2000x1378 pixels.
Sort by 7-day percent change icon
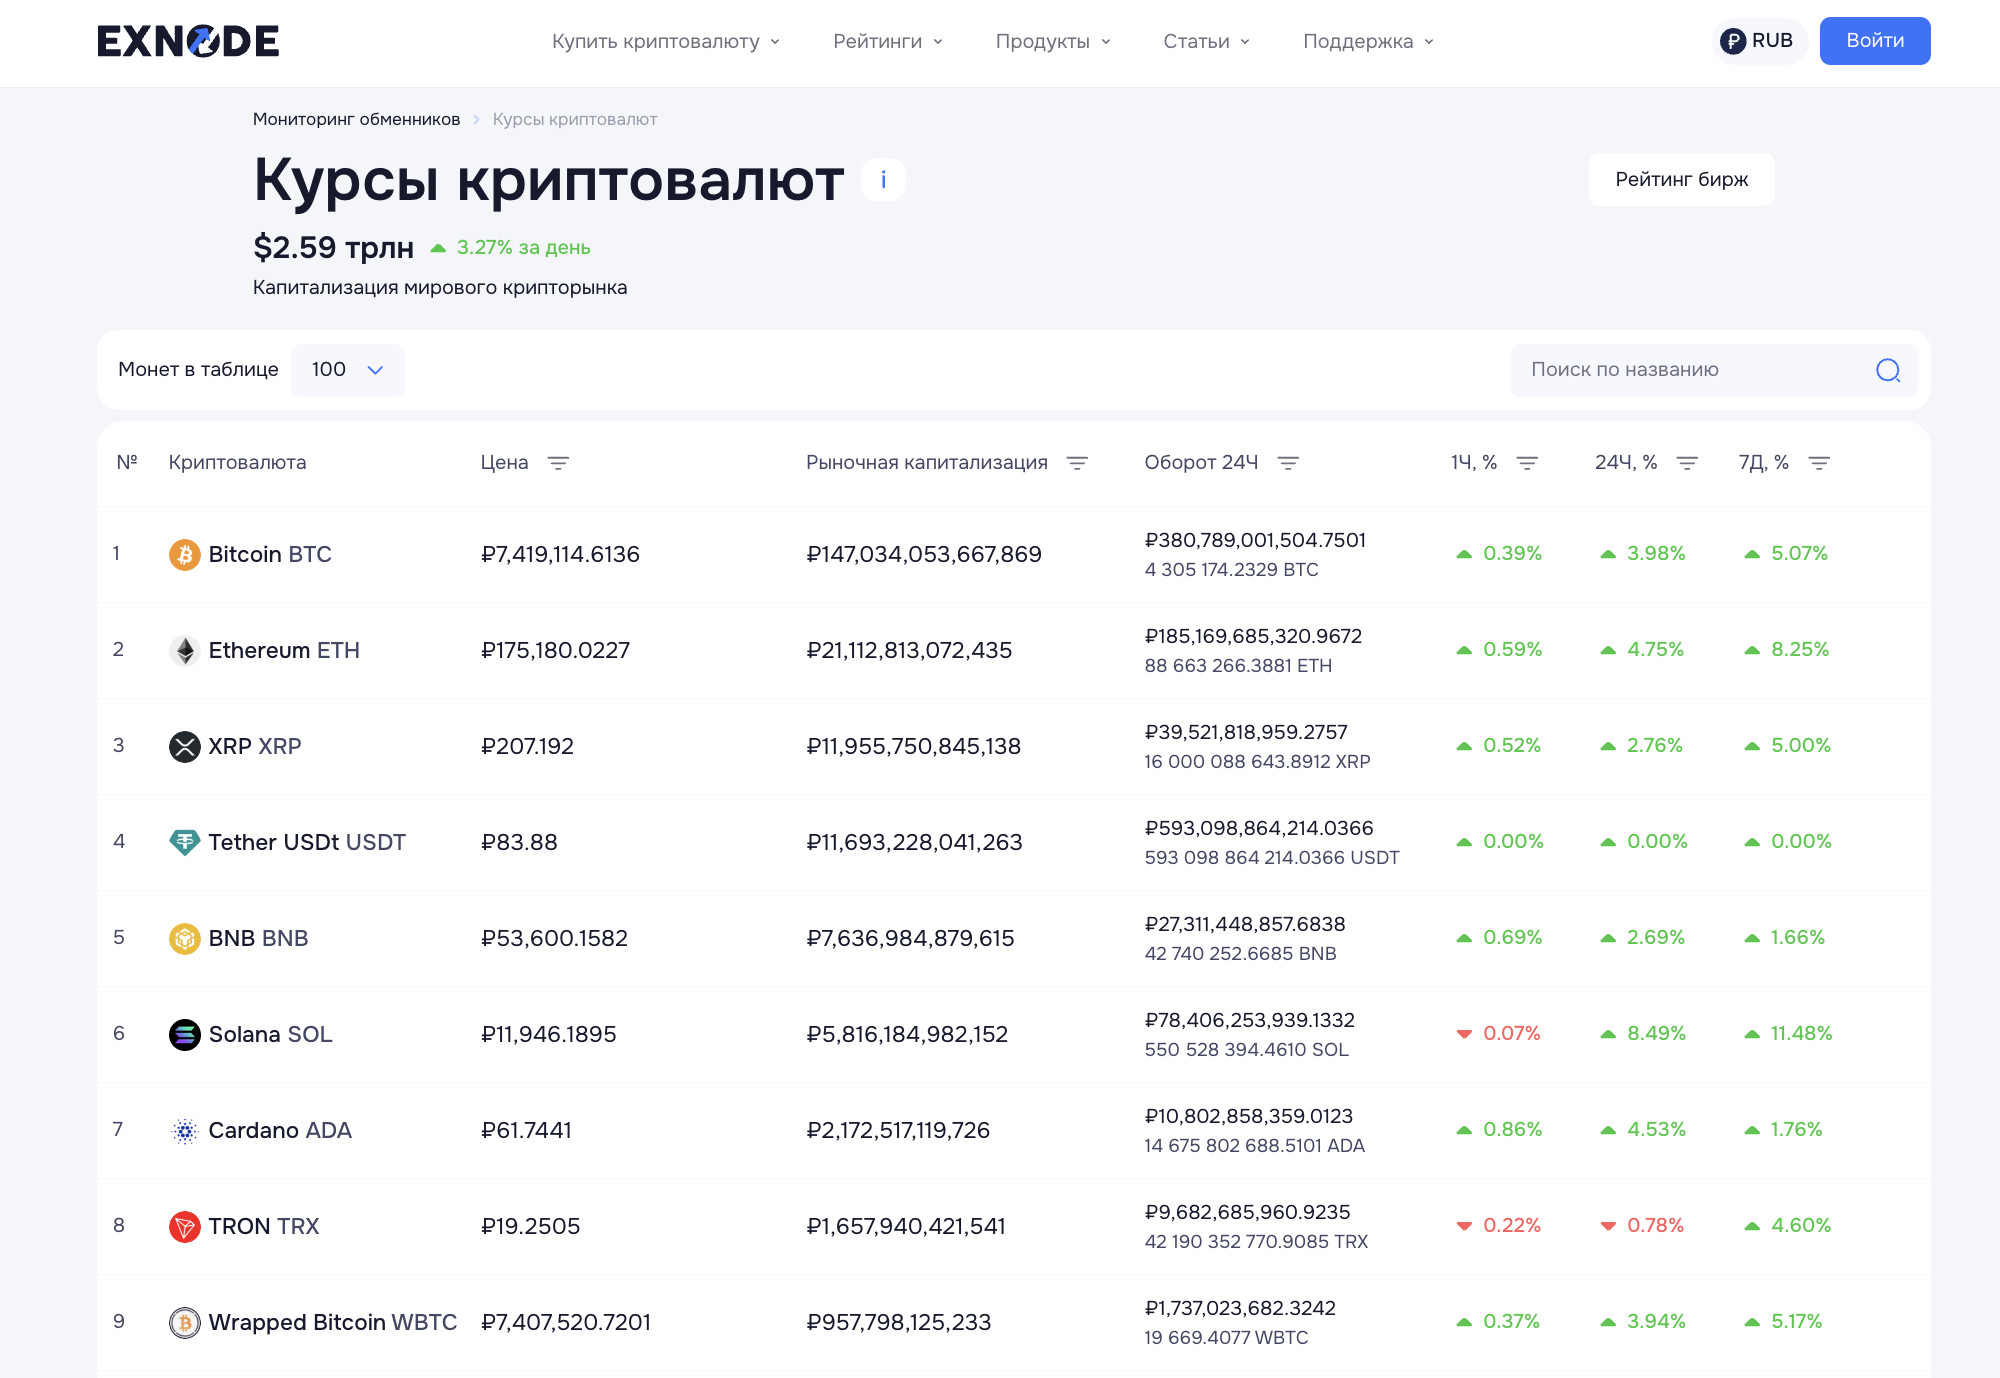point(1819,463)
